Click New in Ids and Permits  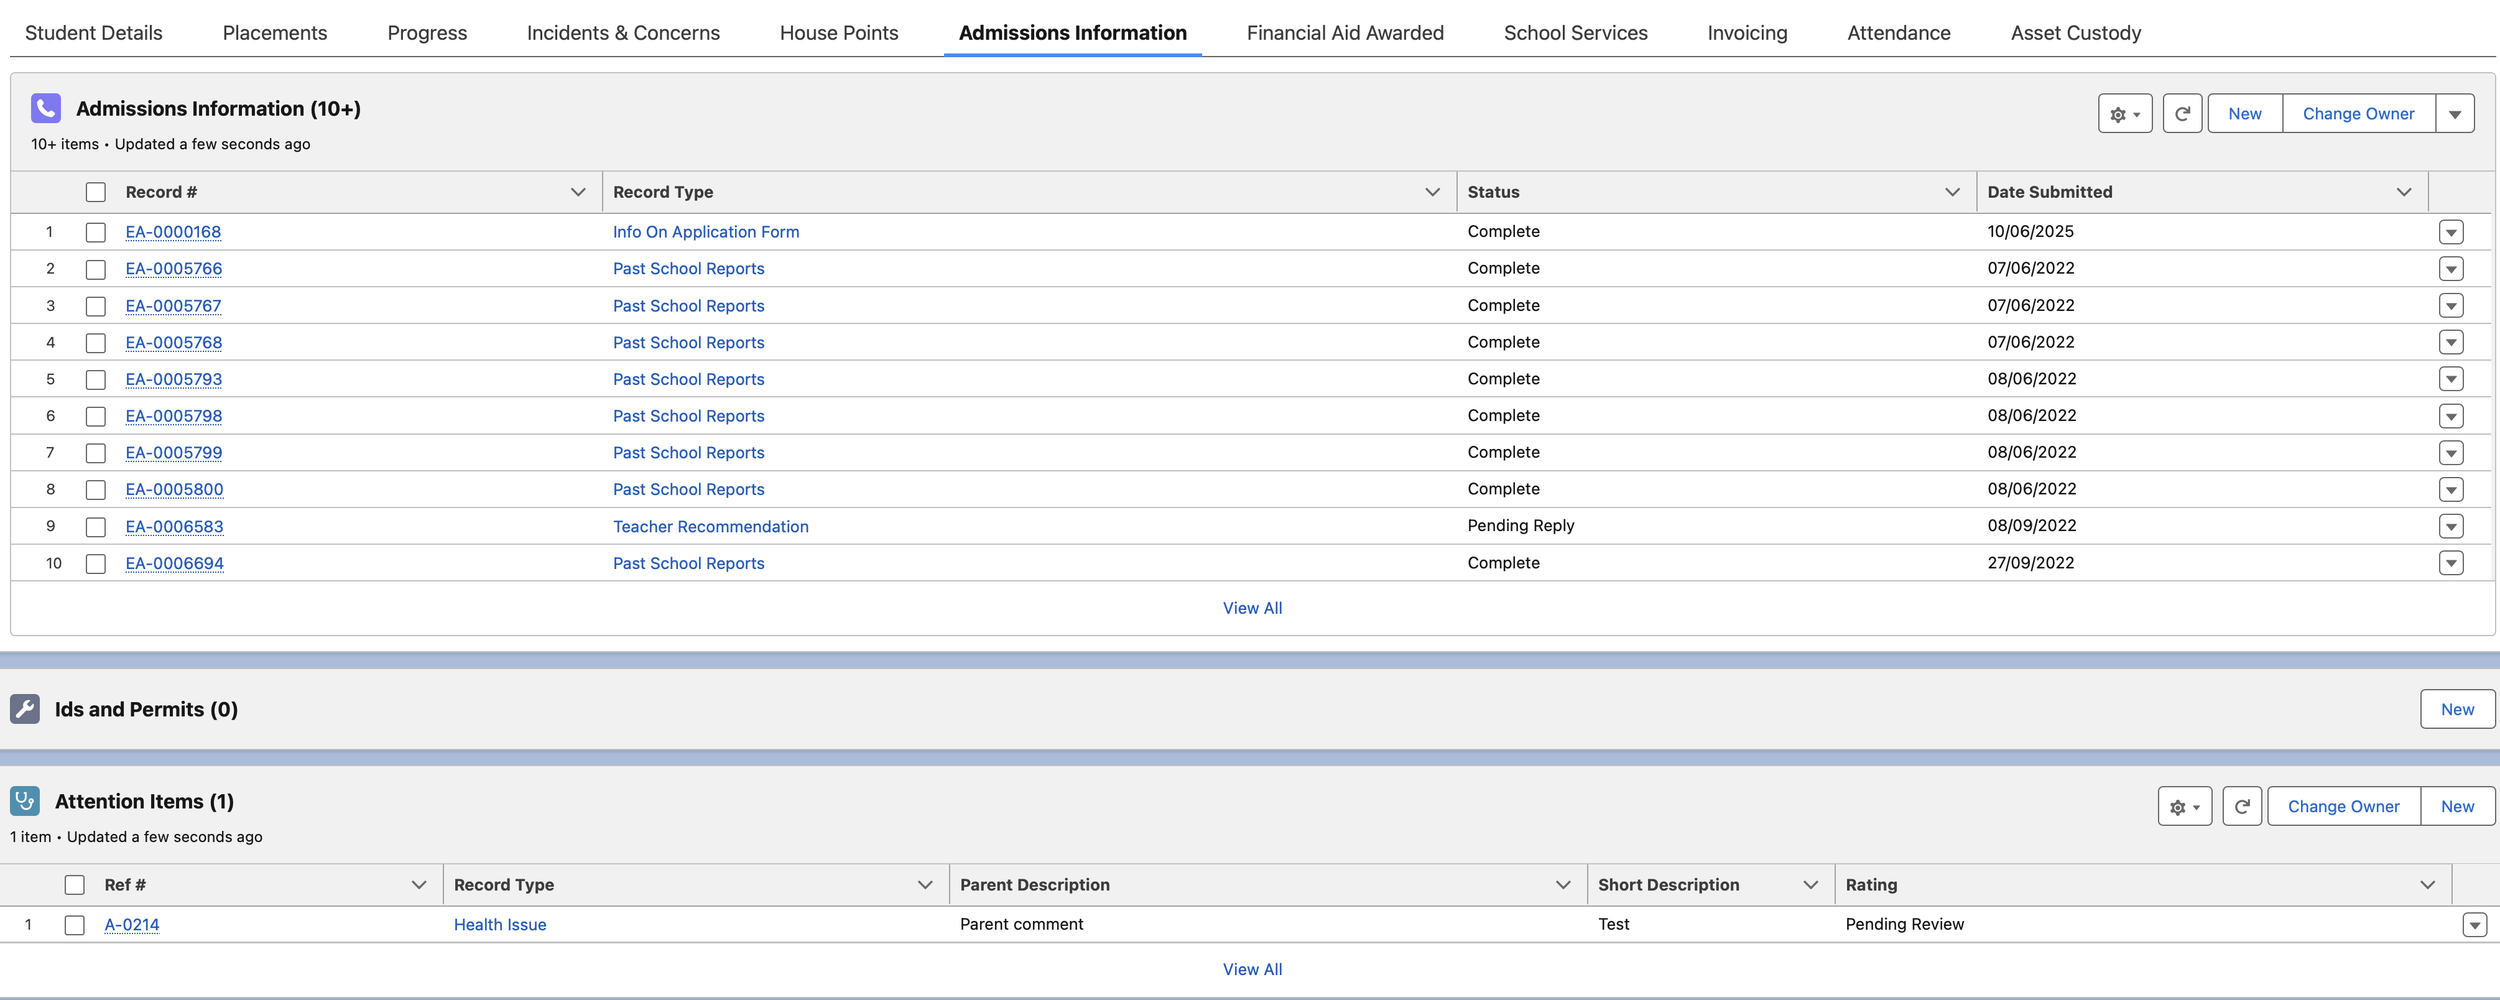point(2457,709)
